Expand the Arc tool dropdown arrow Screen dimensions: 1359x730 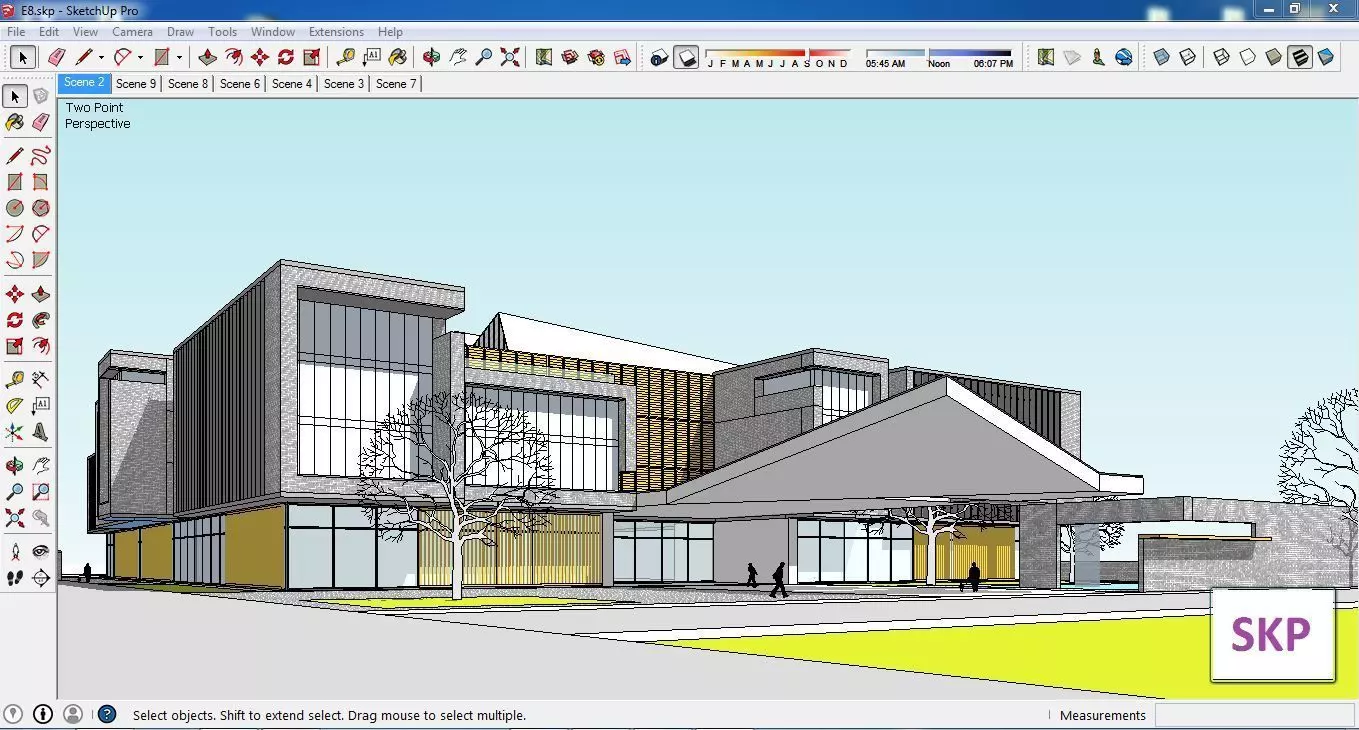(140, 58)
